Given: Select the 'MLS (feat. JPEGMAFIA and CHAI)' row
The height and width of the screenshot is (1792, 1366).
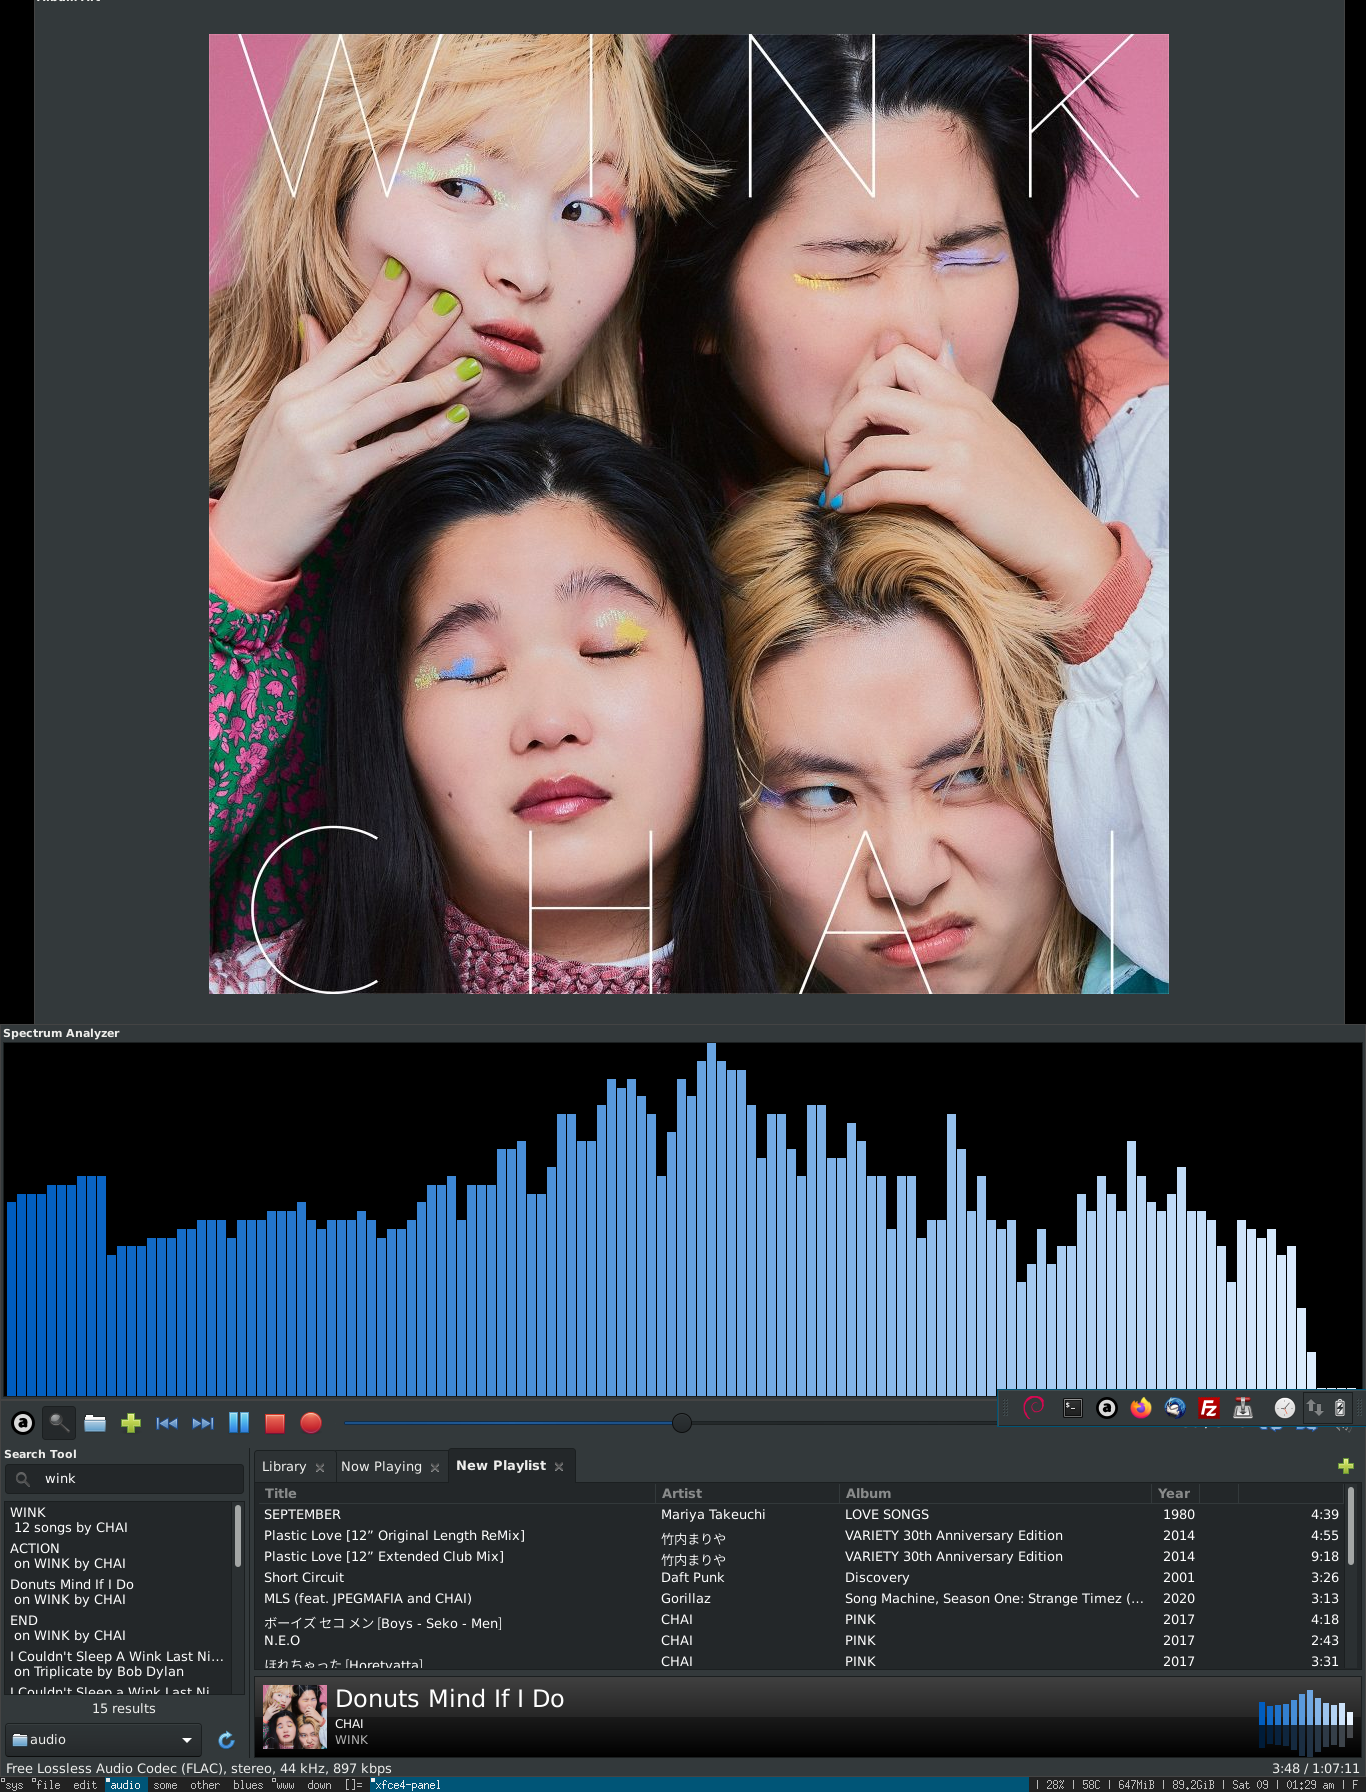Looking at the screenshot, I should pos(800,1599).
